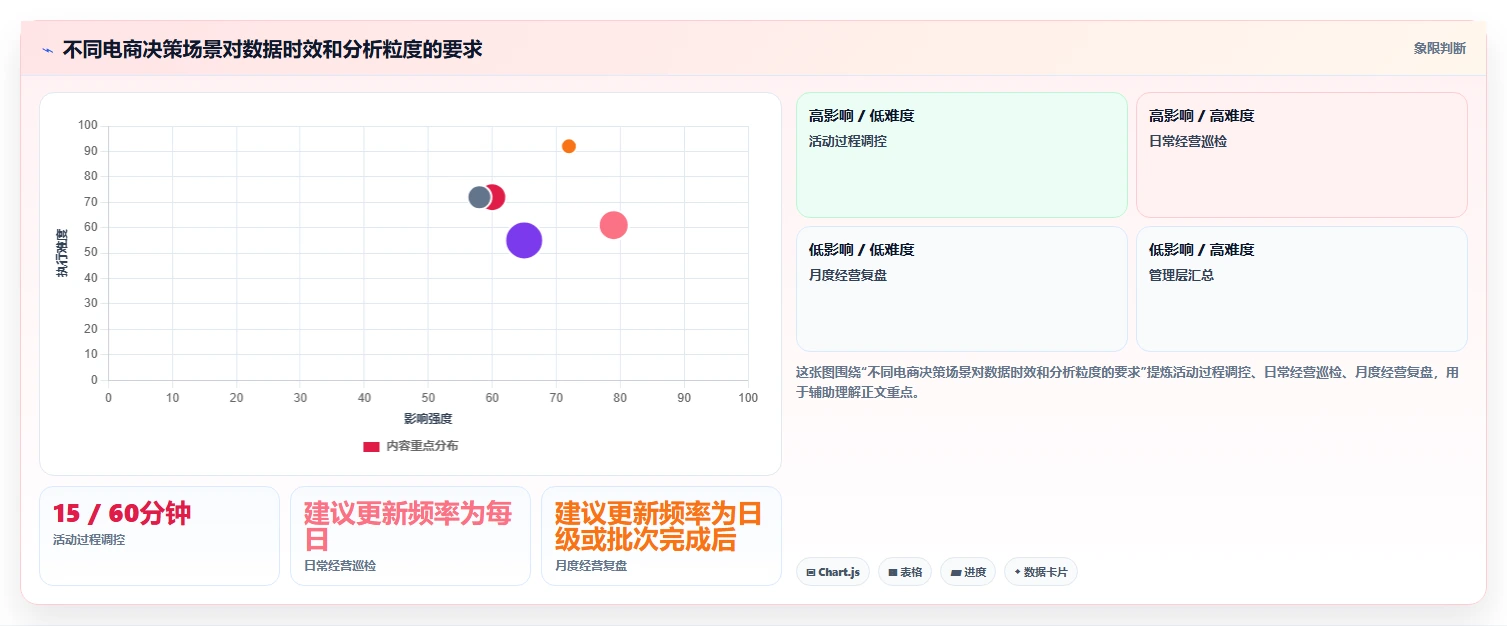Click the pink bubble in the chart

[x=614, y=225]
